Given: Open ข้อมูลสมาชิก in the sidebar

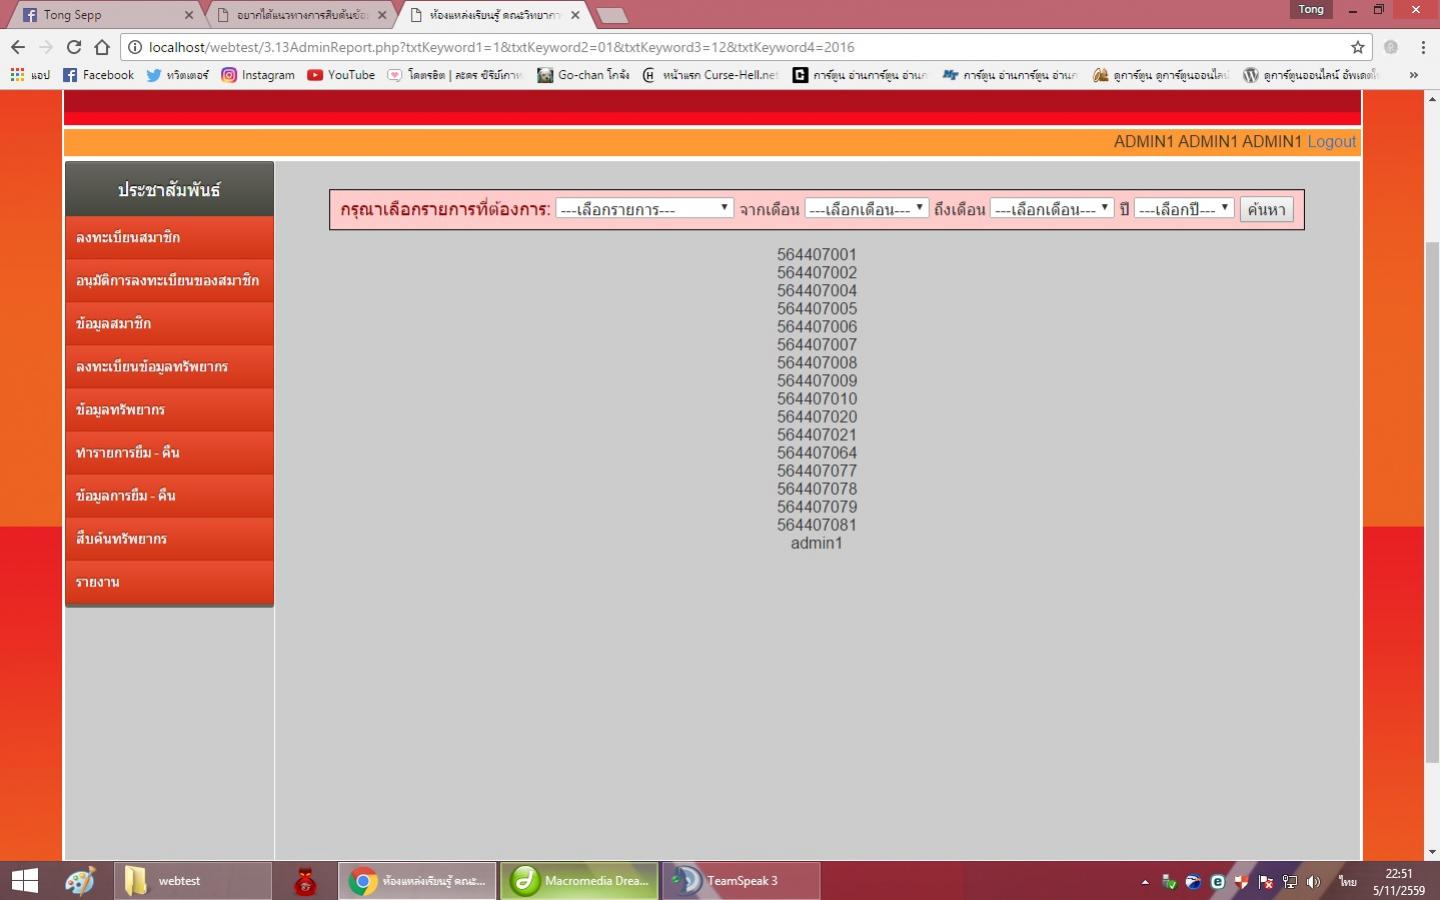Looking at the screenshot, I should 169,324.
